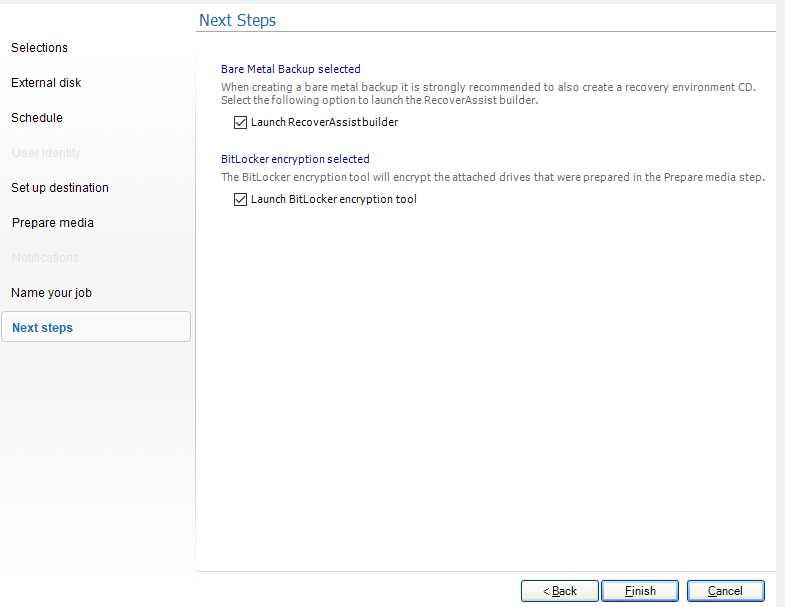
Task: Click the 'Launch BitLocker encryption tool' label text
Action: tap(333, 200)
